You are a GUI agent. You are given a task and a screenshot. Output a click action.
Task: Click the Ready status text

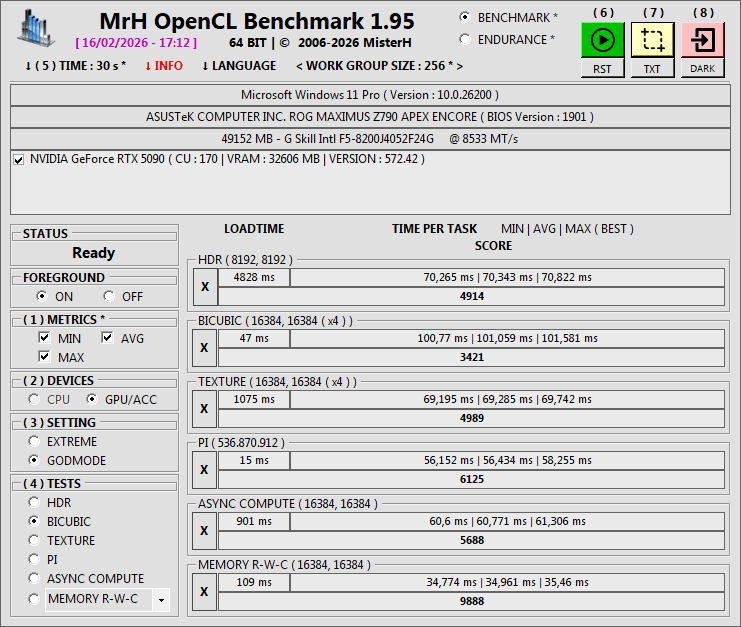tap(94, 253)
